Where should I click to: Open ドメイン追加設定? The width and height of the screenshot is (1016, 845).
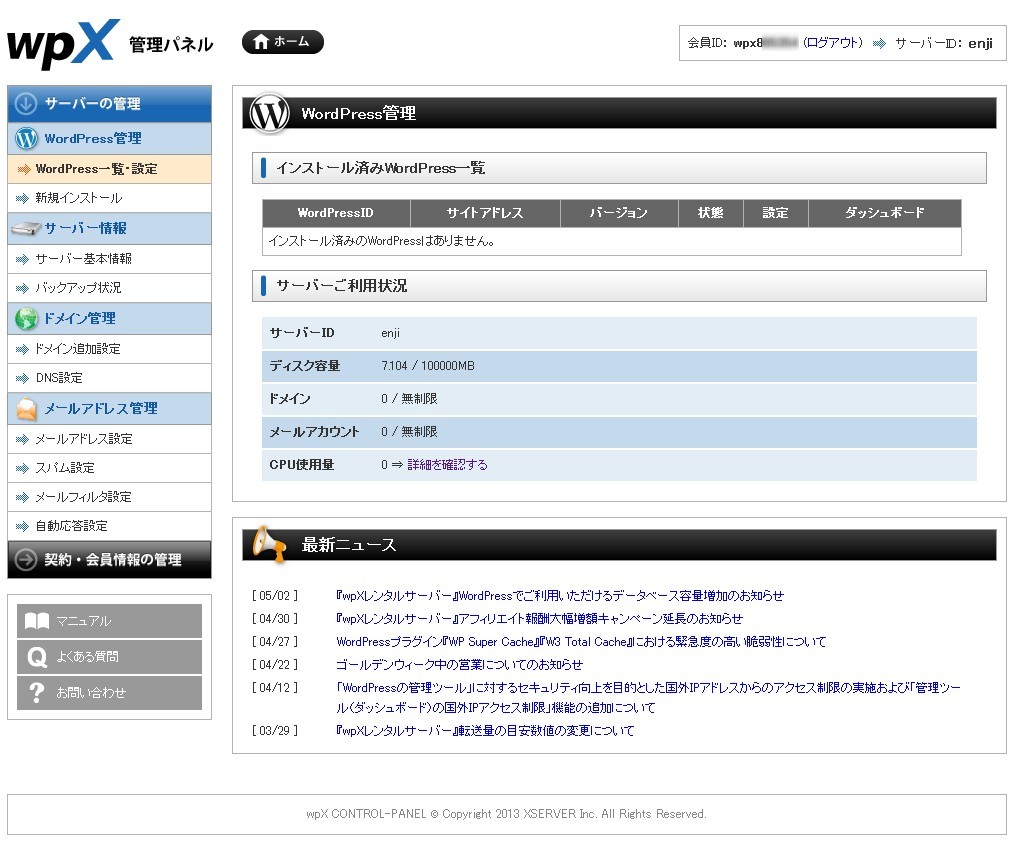point(110,349)
